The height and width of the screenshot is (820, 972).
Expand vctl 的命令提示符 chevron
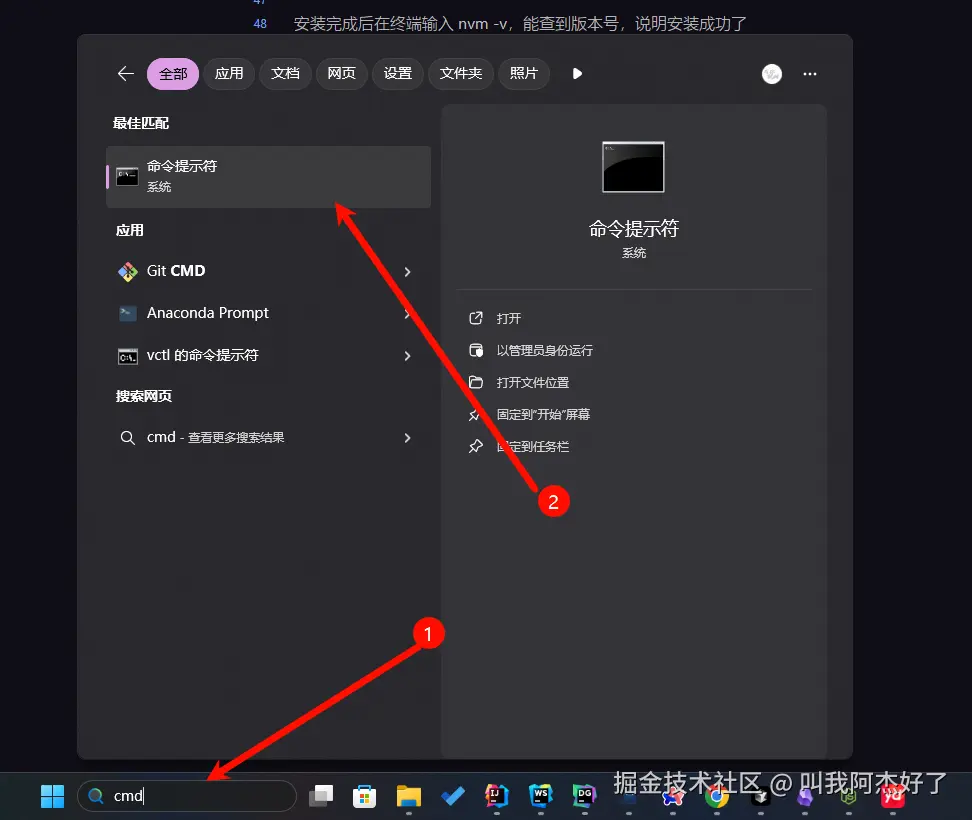407,356
